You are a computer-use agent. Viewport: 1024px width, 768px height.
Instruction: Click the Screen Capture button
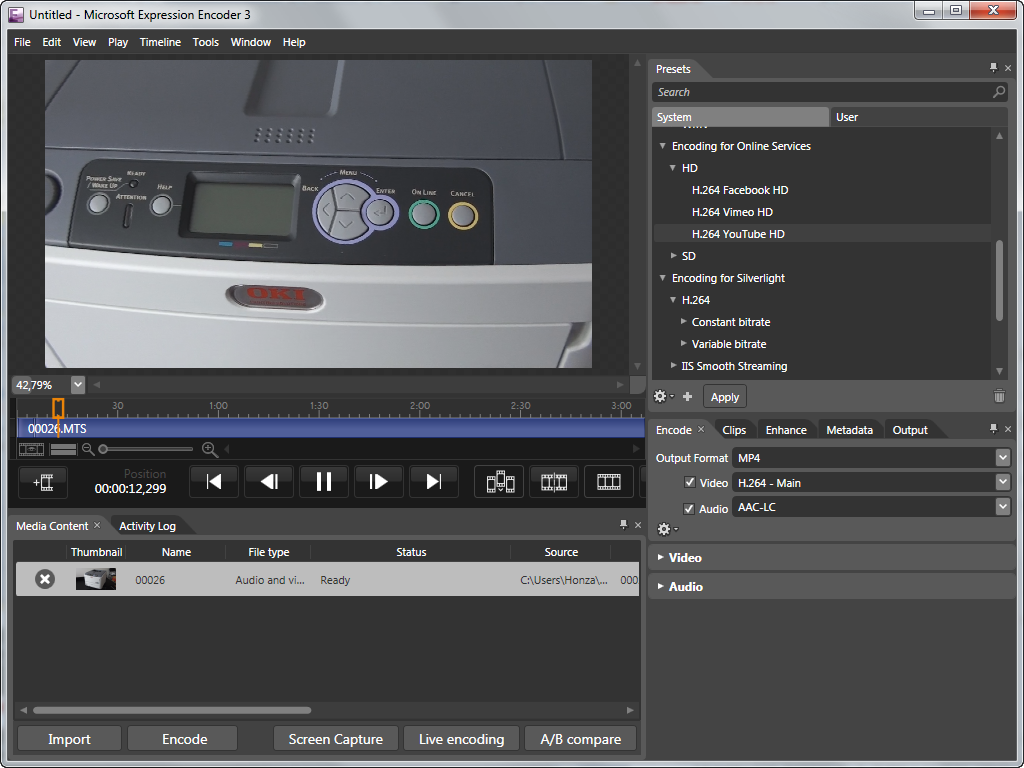point(336,739)
